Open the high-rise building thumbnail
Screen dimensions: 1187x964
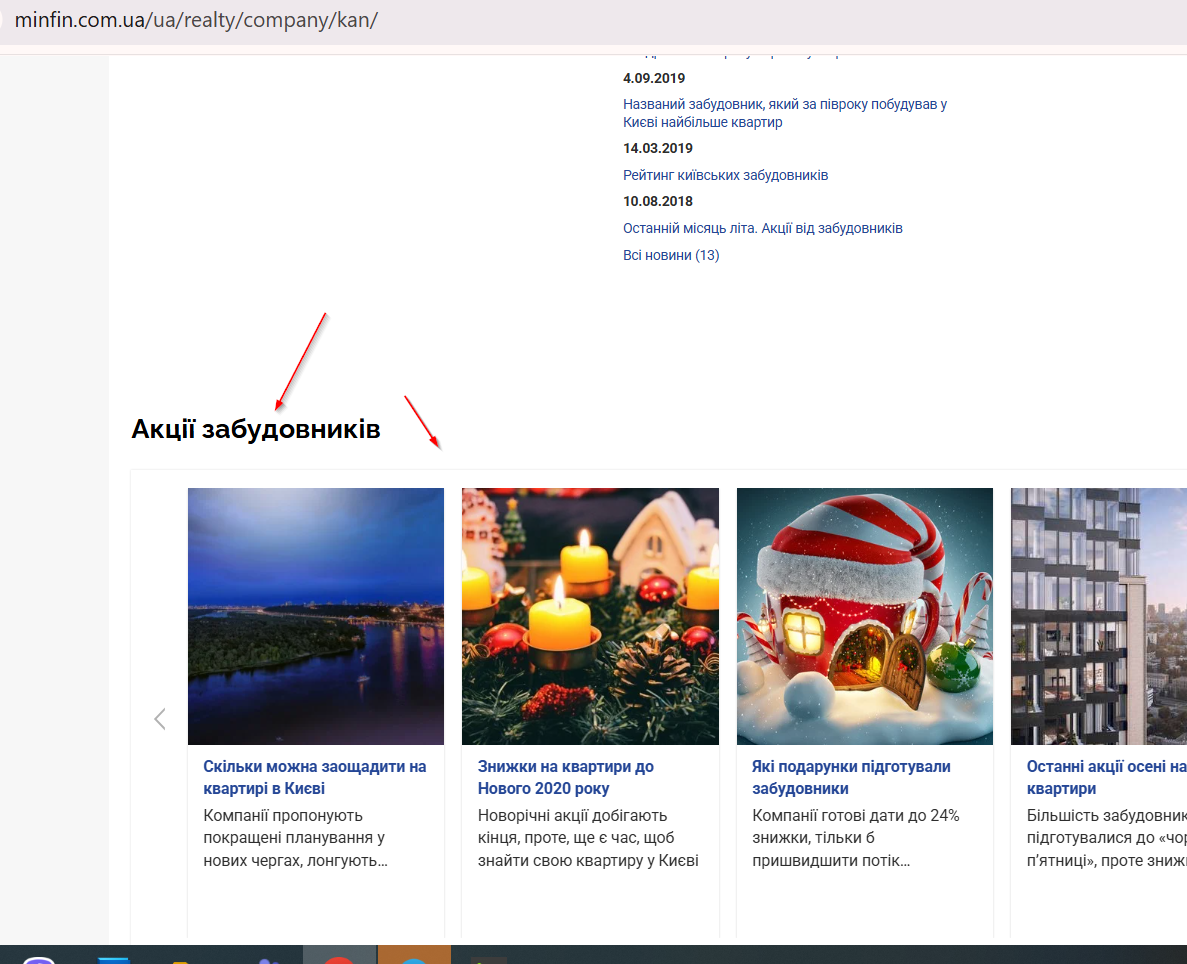[1099, 616]
